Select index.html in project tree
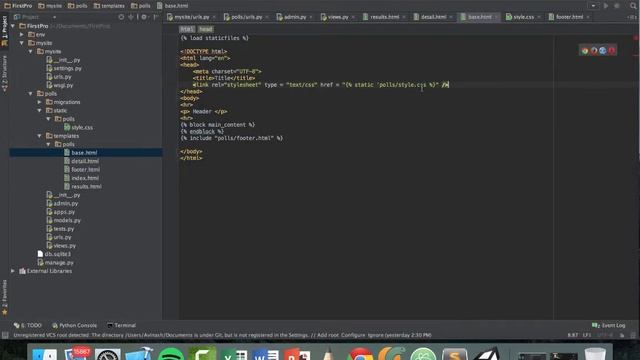 coord(81,178)
